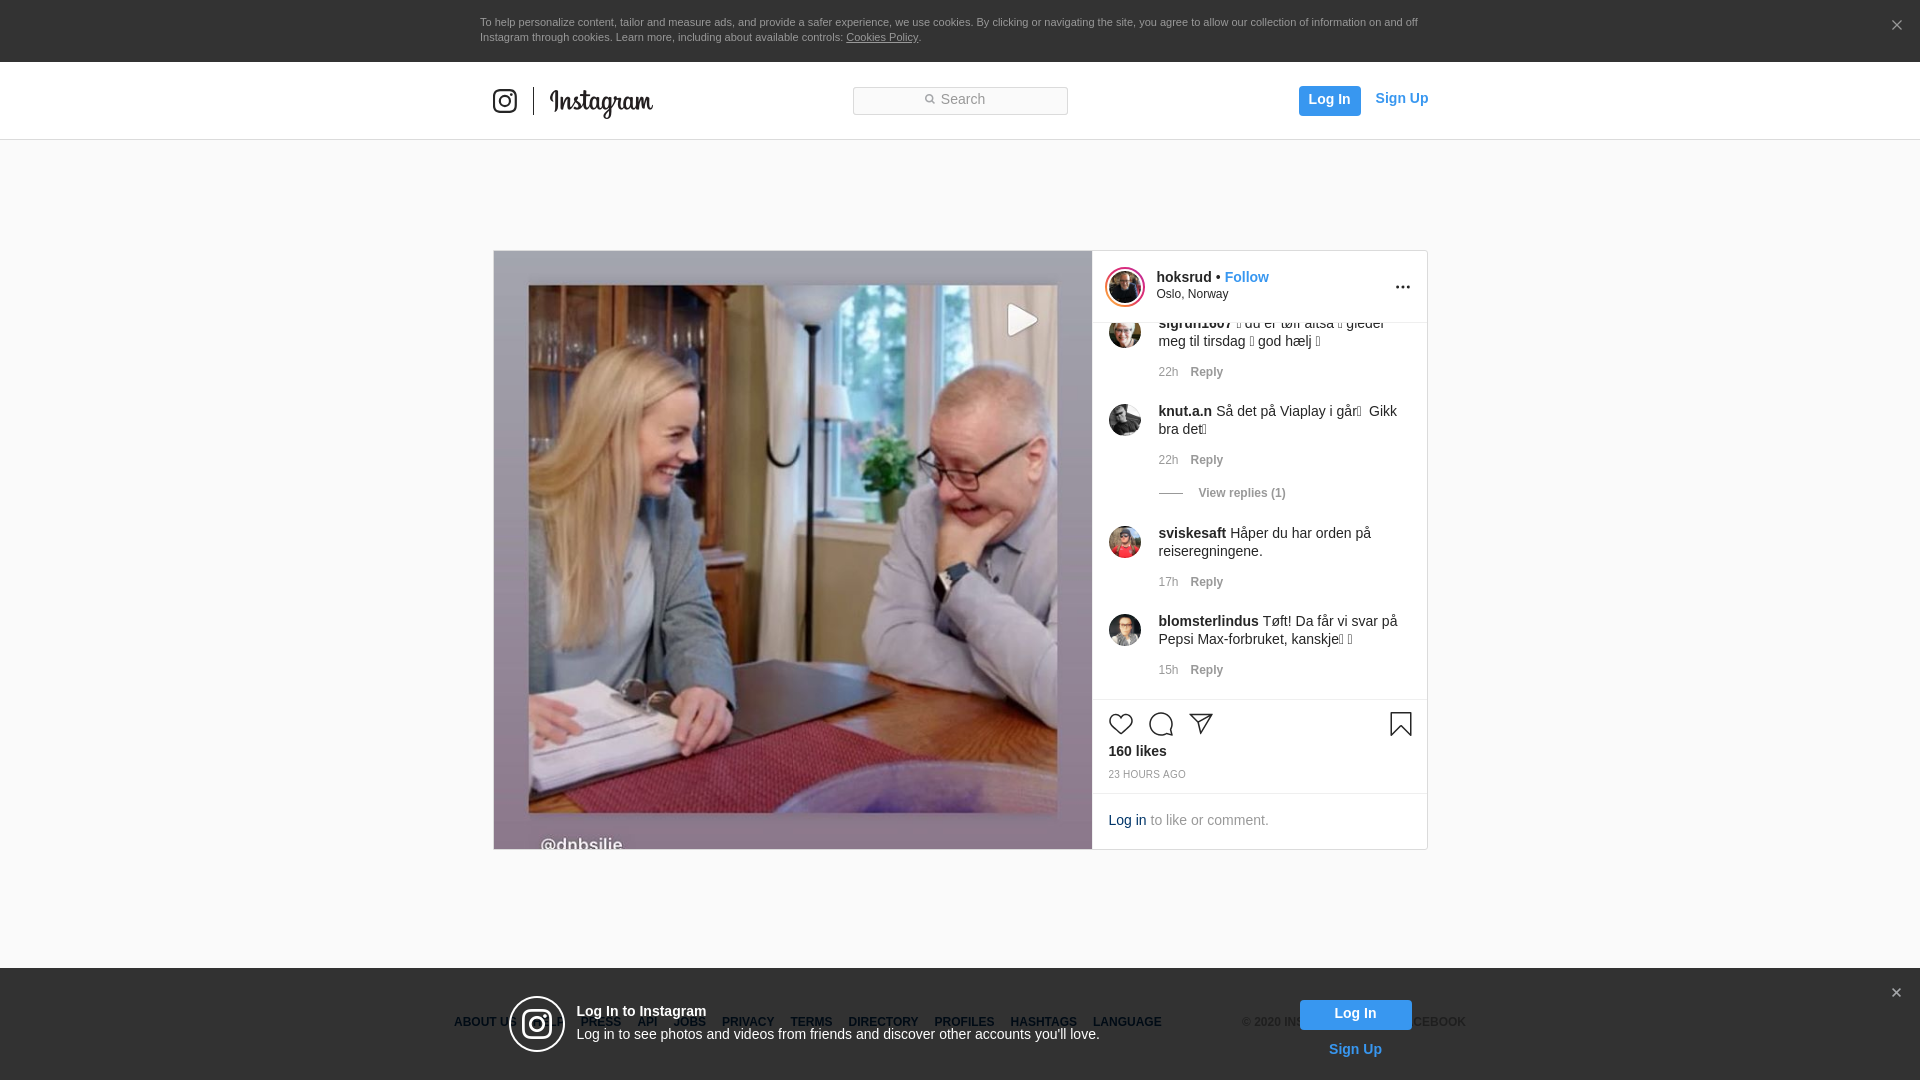The image size is (1920, 1080).
Task: Reply to blomsterlindus's comment
Action: (1207, 670)
